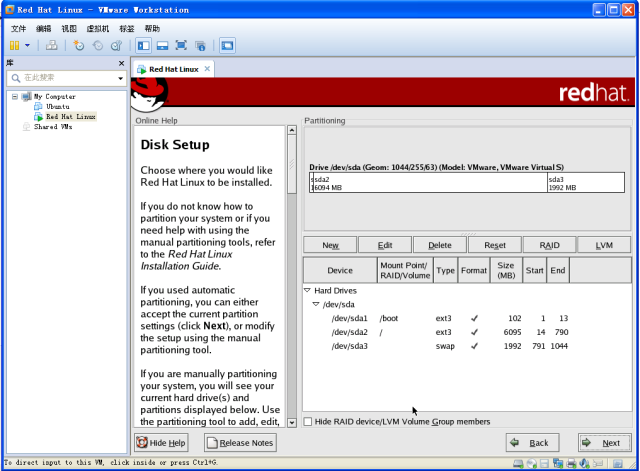640x471 pixels.
Task: Click Send Ctrl+Alt+Del toolbar icon
Action: 51,45
